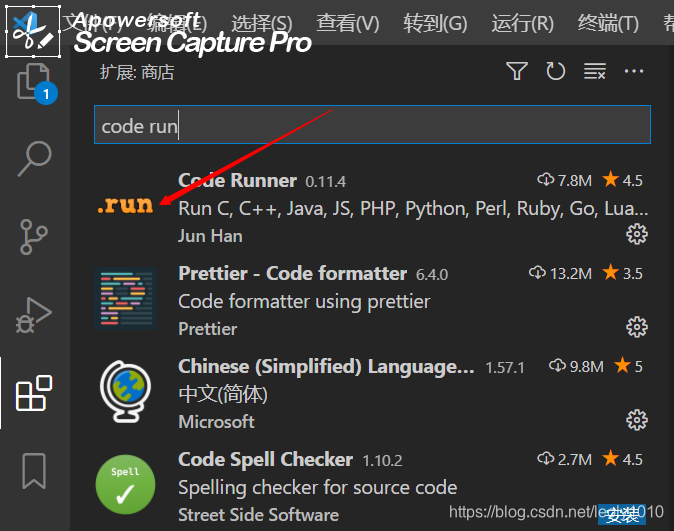Install Code Spell Checker via 安装 button
This screenshot has width=674, height=531.
tap(622, 515)
